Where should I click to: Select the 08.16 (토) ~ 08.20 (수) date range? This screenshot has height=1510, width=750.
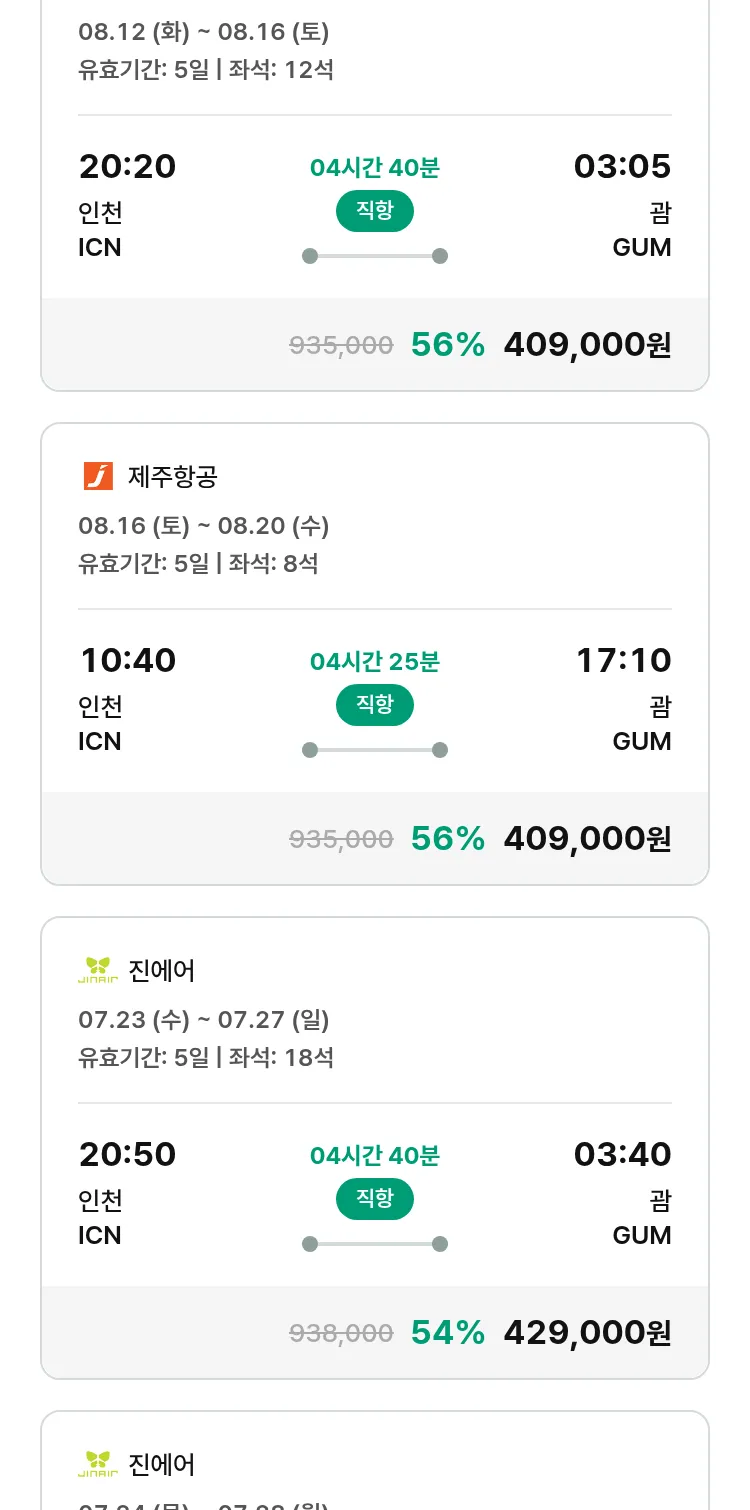(204, 525)
